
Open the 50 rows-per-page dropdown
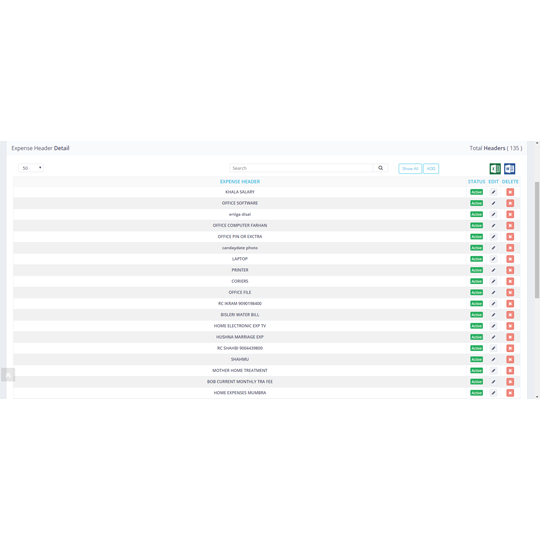point(31,168)
